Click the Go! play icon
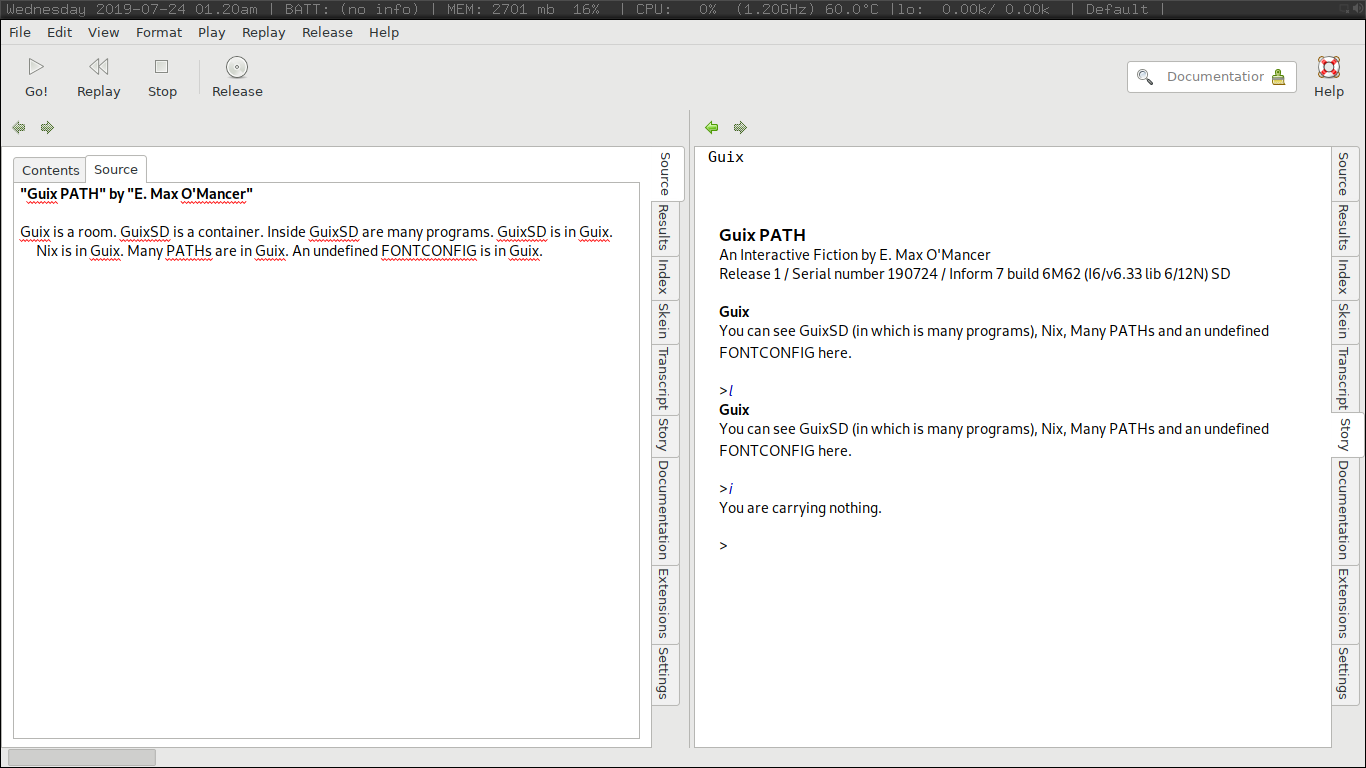 (x=37, y=67)
